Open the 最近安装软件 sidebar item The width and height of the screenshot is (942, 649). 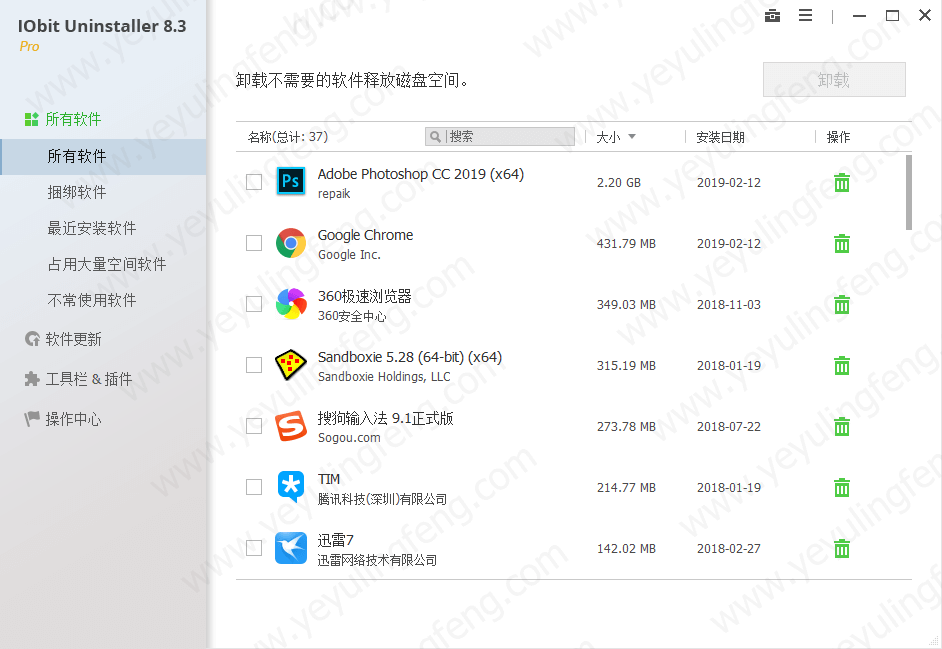pyautogui.click(x=92, y=228)
